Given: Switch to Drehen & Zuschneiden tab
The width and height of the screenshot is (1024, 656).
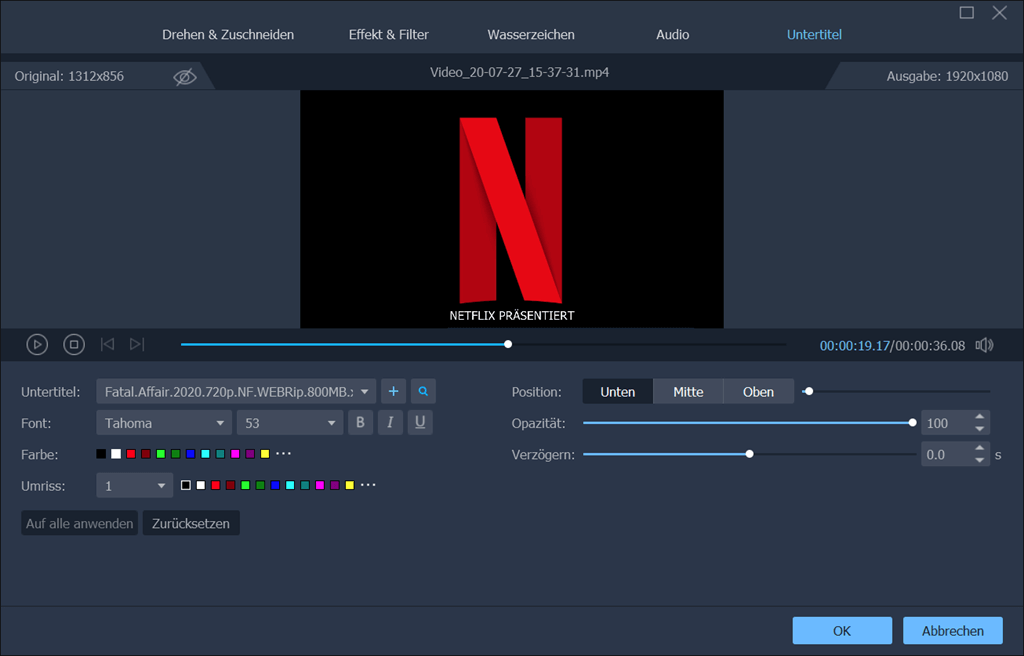Looking at the screenshot, I should (228, 35).
